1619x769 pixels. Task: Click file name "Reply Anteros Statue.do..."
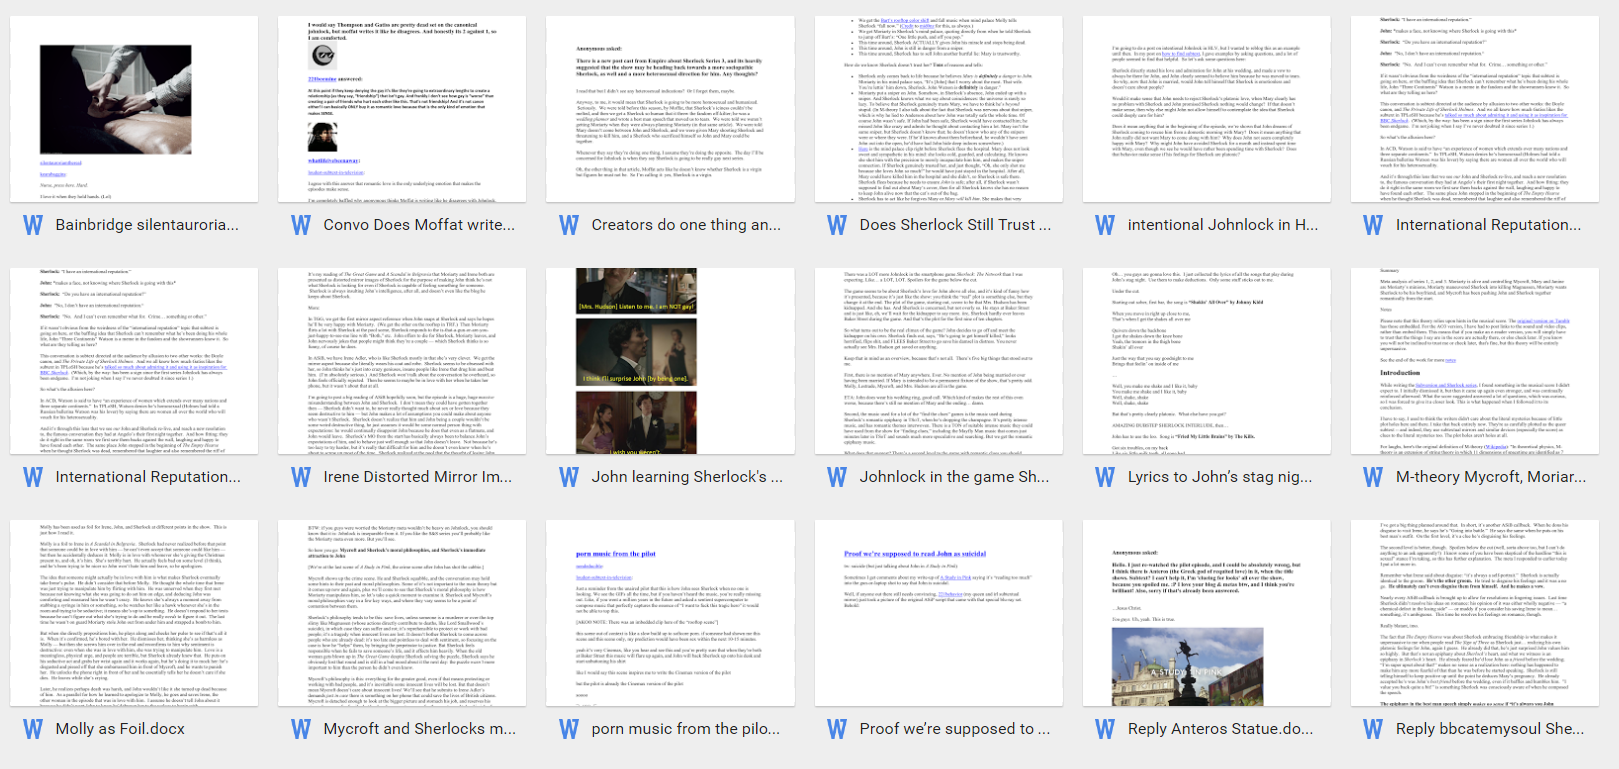tap(1221, 729)
